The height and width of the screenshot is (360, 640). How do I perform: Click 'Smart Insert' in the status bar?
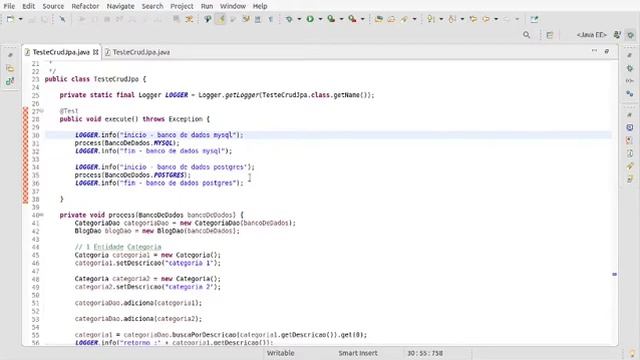358,353
